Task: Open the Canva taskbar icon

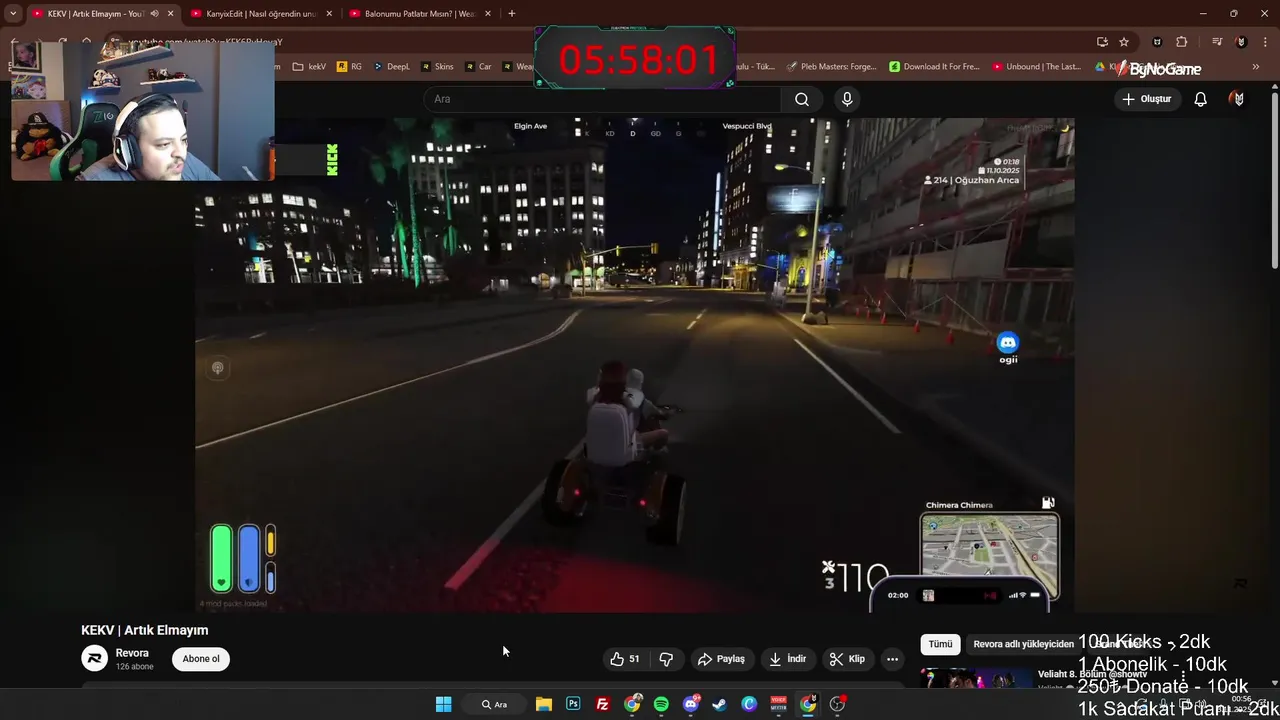Action: (x=749, y=704)
